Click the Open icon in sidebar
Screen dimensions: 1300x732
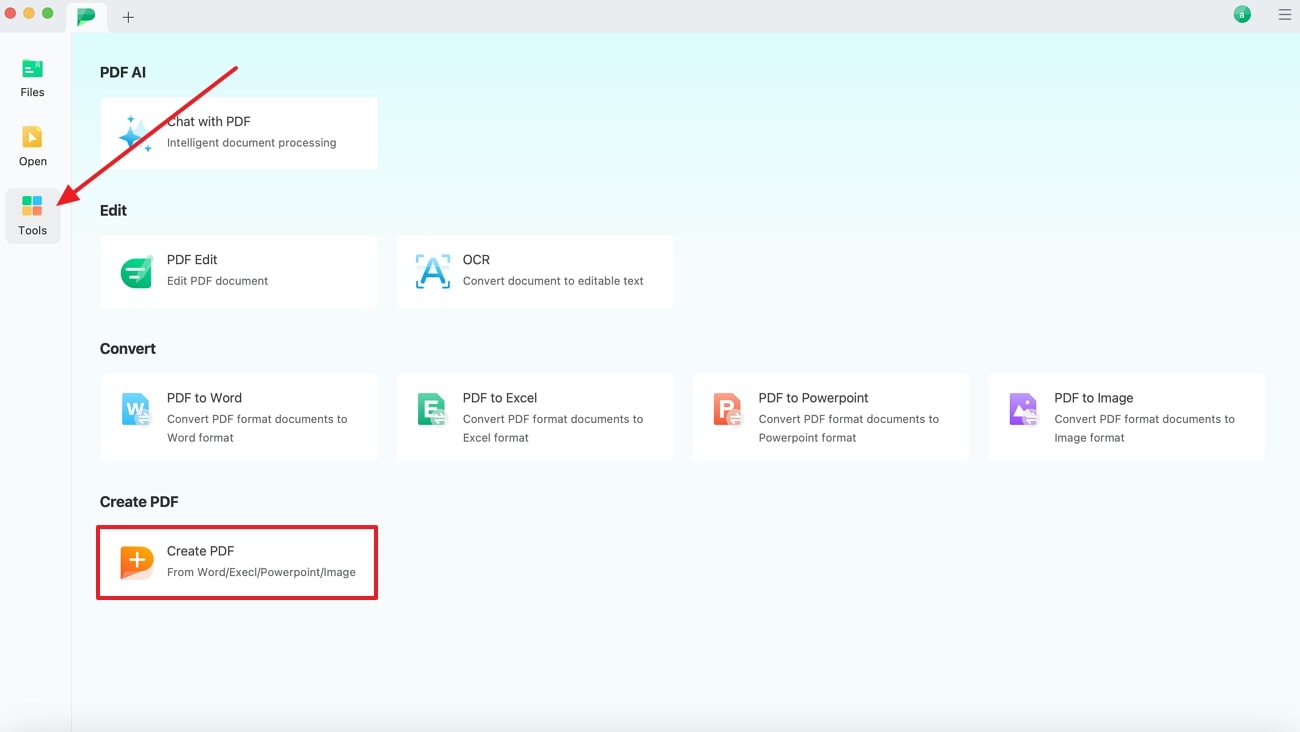tap(32, 137)
